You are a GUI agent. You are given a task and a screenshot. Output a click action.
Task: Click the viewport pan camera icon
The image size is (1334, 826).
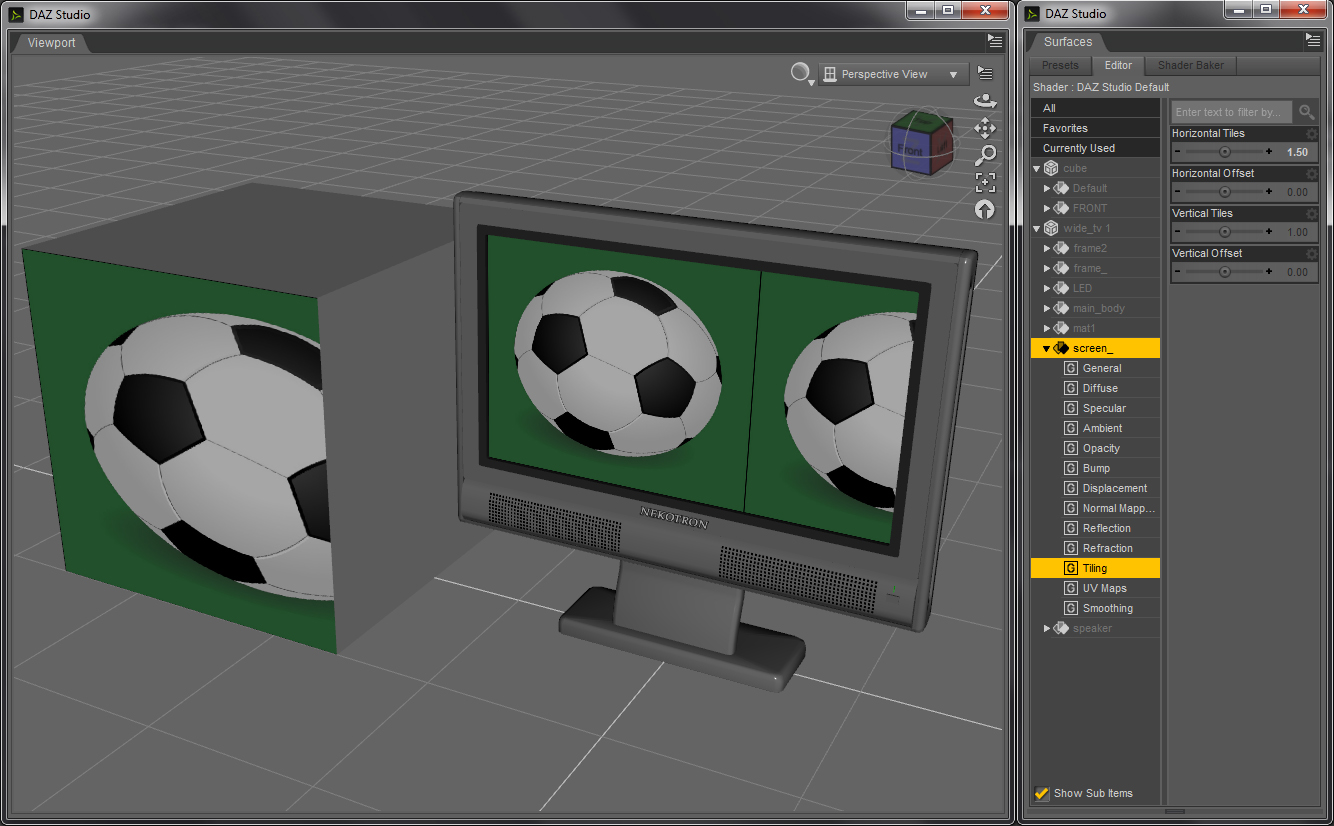pos(985,128)
